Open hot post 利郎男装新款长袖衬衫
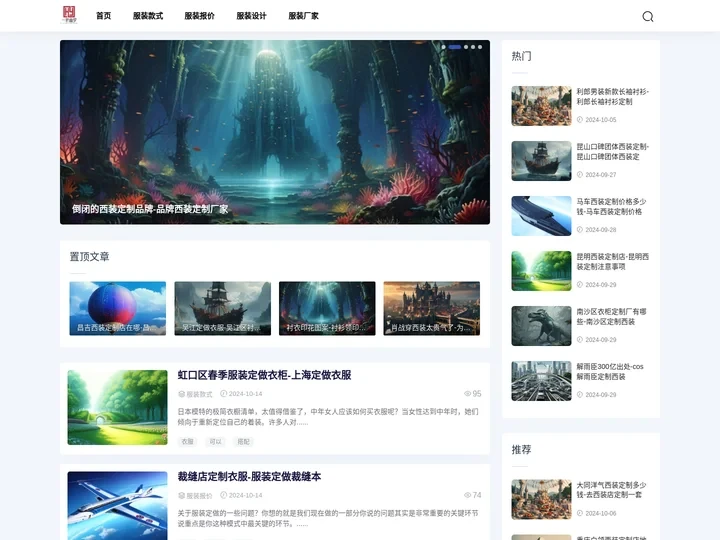720x540 pixels. coord(613,96)
